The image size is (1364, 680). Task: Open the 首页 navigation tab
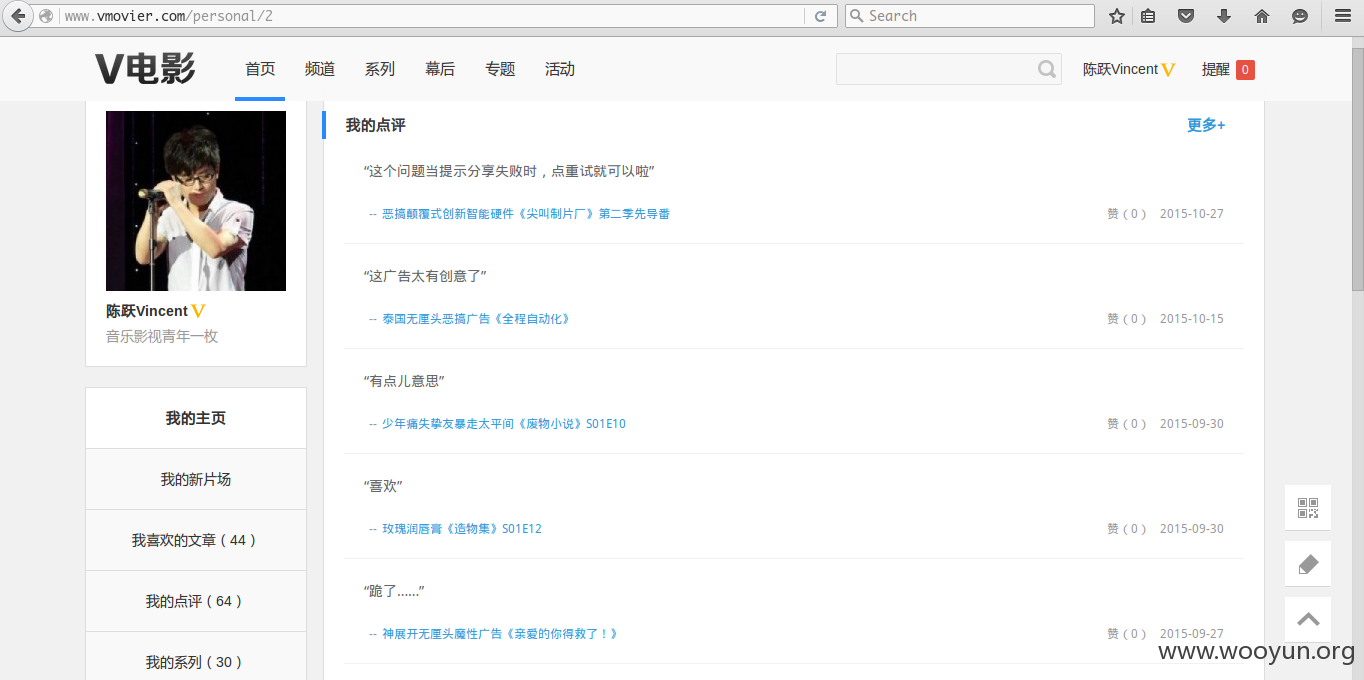pyautogui.click(x=260, y=69)
